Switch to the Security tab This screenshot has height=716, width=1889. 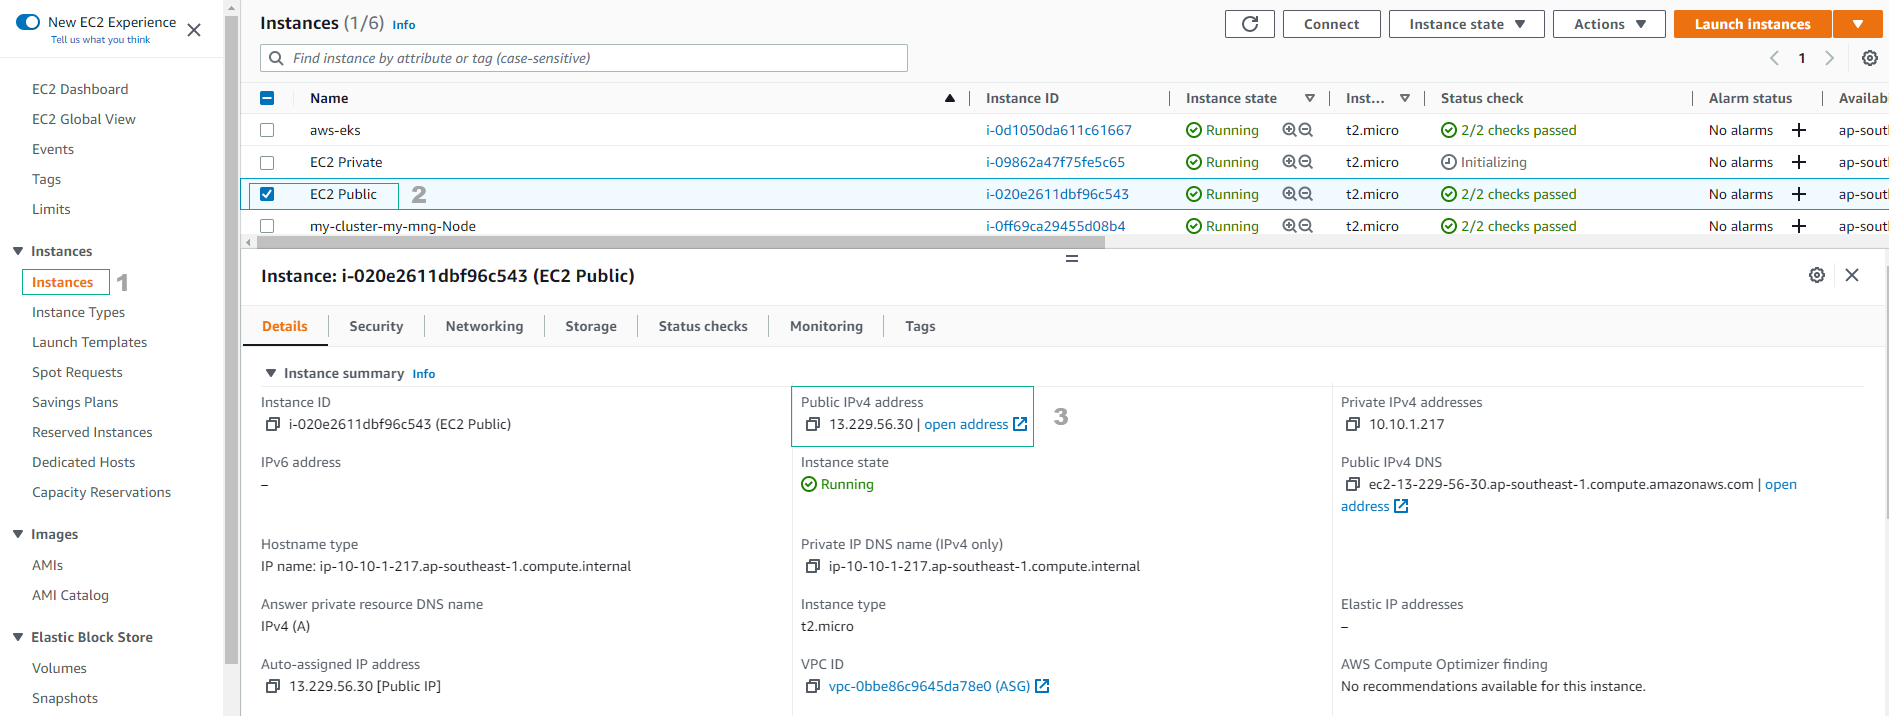(x=376, y=326)
